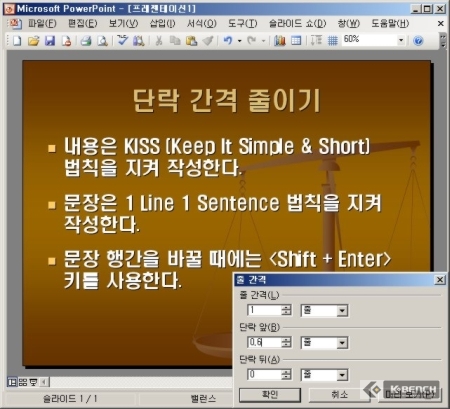The height and width of the screenshot is (409, 450).
Task: Switch to normal view button at bottom left
Action: pos(12,382)
